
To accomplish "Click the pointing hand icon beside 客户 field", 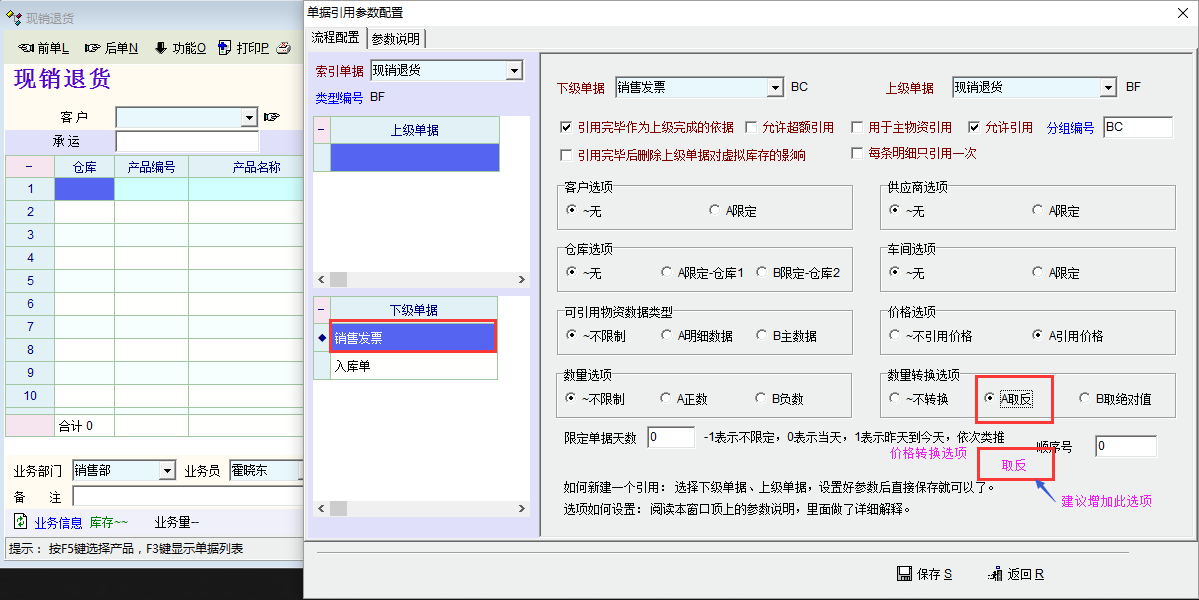I will coord(272,118).
